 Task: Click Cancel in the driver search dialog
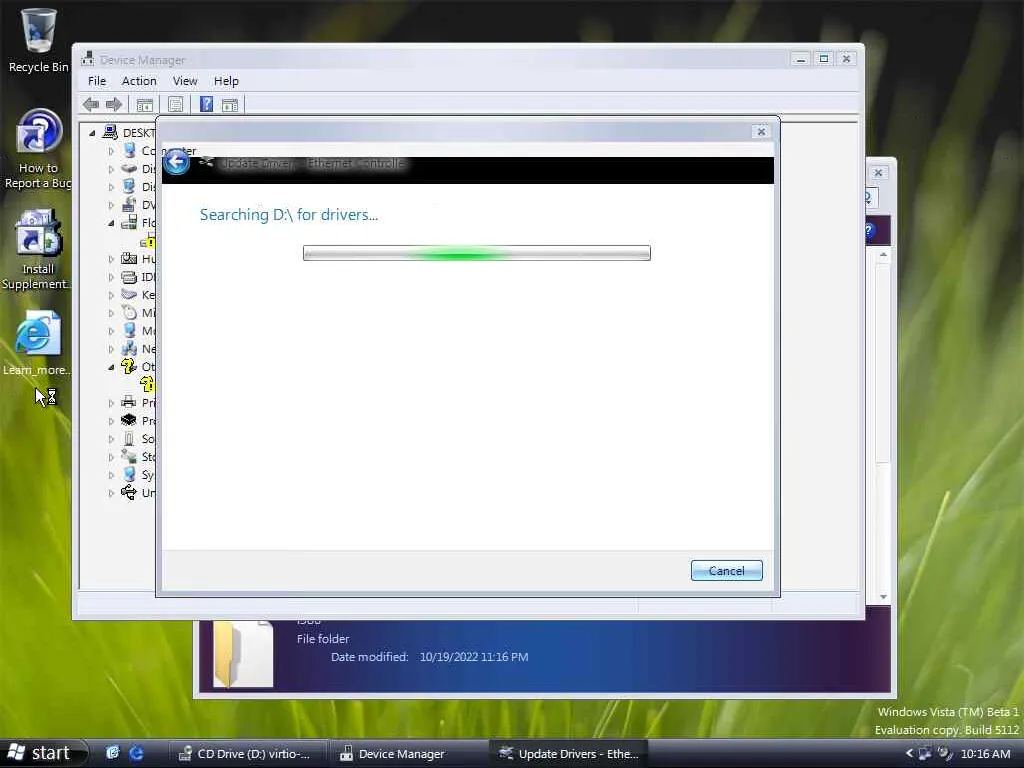726,571
